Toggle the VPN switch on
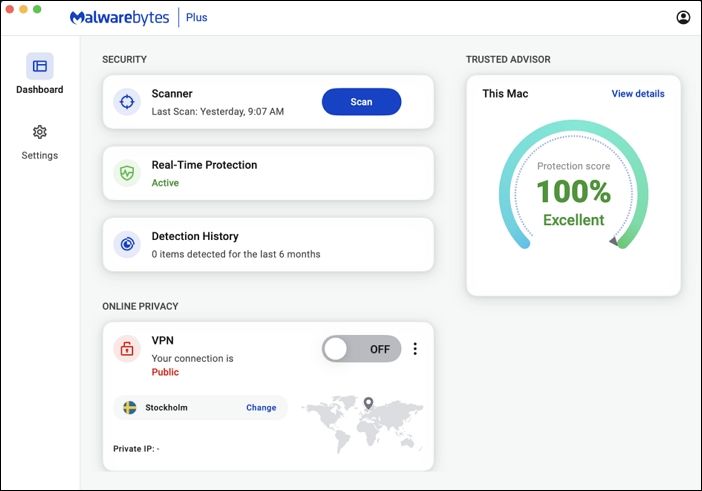The width and height of the screenshot is (702, 491). pyautogui.click(x=361, y=349)
